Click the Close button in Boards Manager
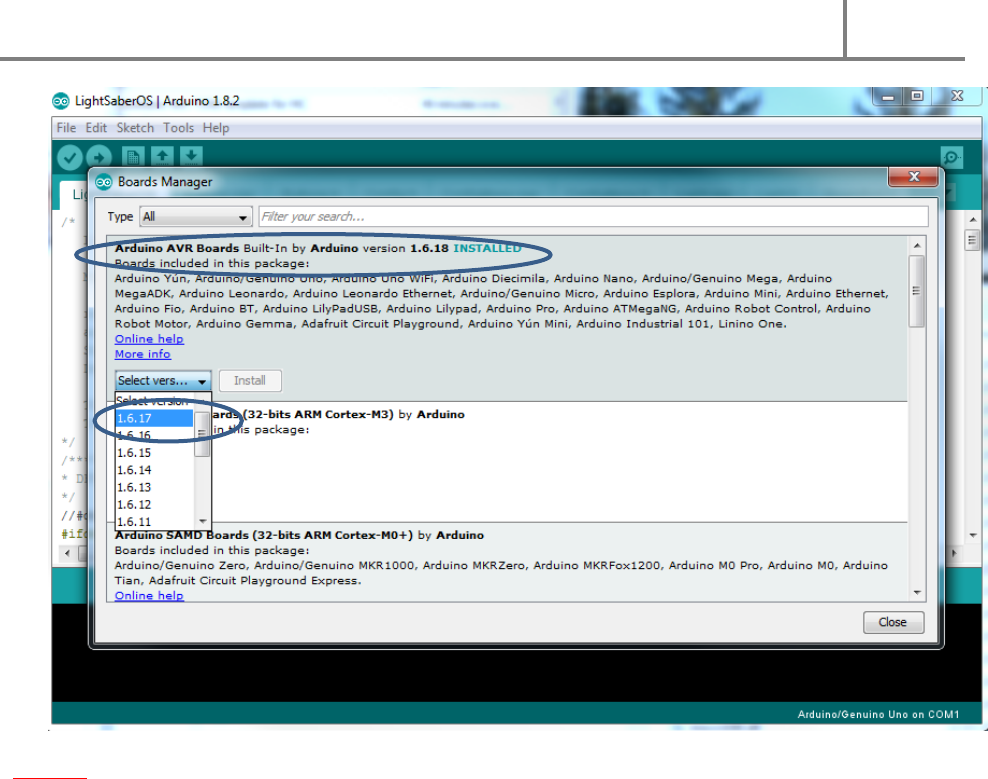 (893, 623)
